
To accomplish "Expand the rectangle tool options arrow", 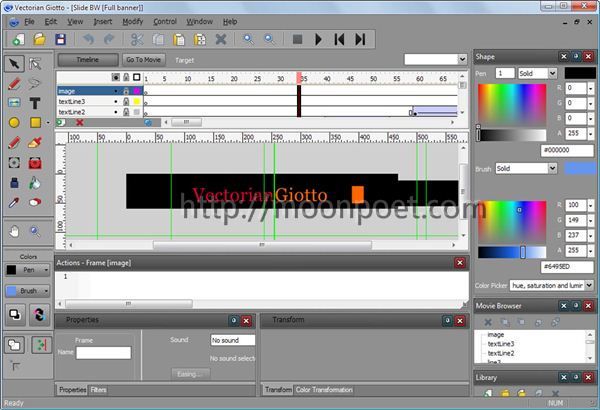I will (x=48, y=123).
